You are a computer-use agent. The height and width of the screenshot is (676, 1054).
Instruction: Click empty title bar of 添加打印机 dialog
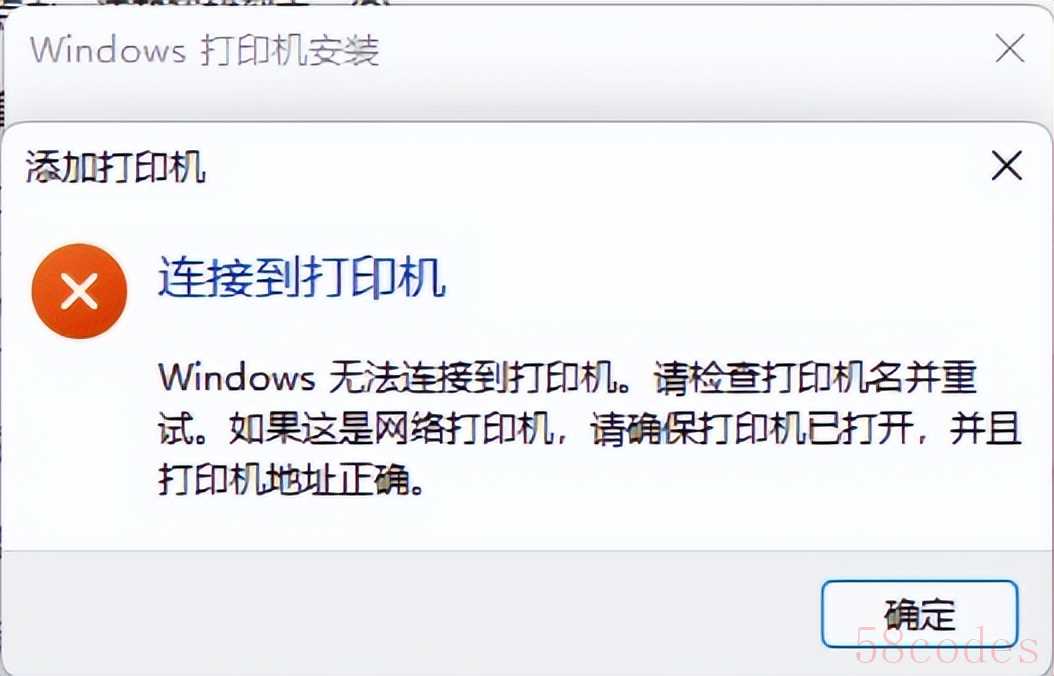pyautogui.click(x=592, y=166)
